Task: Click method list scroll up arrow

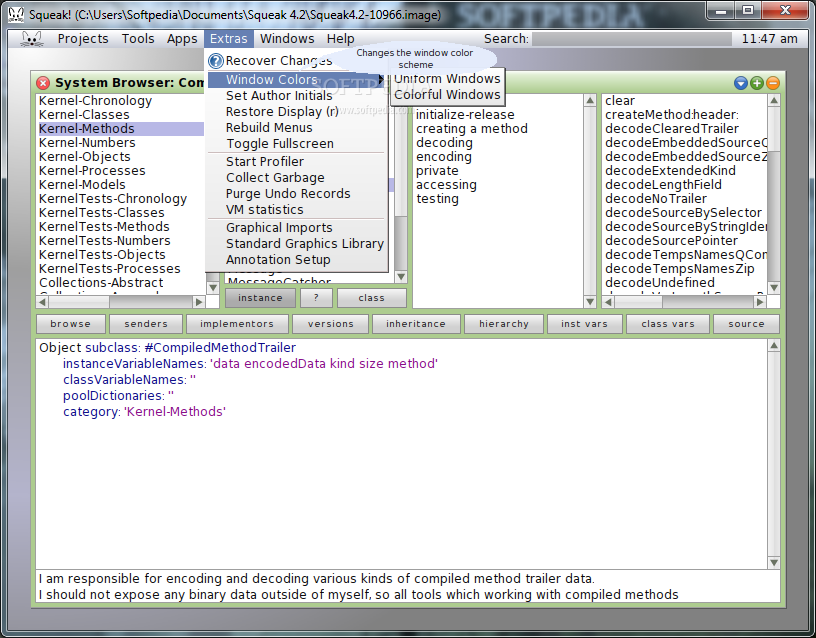Action: (774, 100)
